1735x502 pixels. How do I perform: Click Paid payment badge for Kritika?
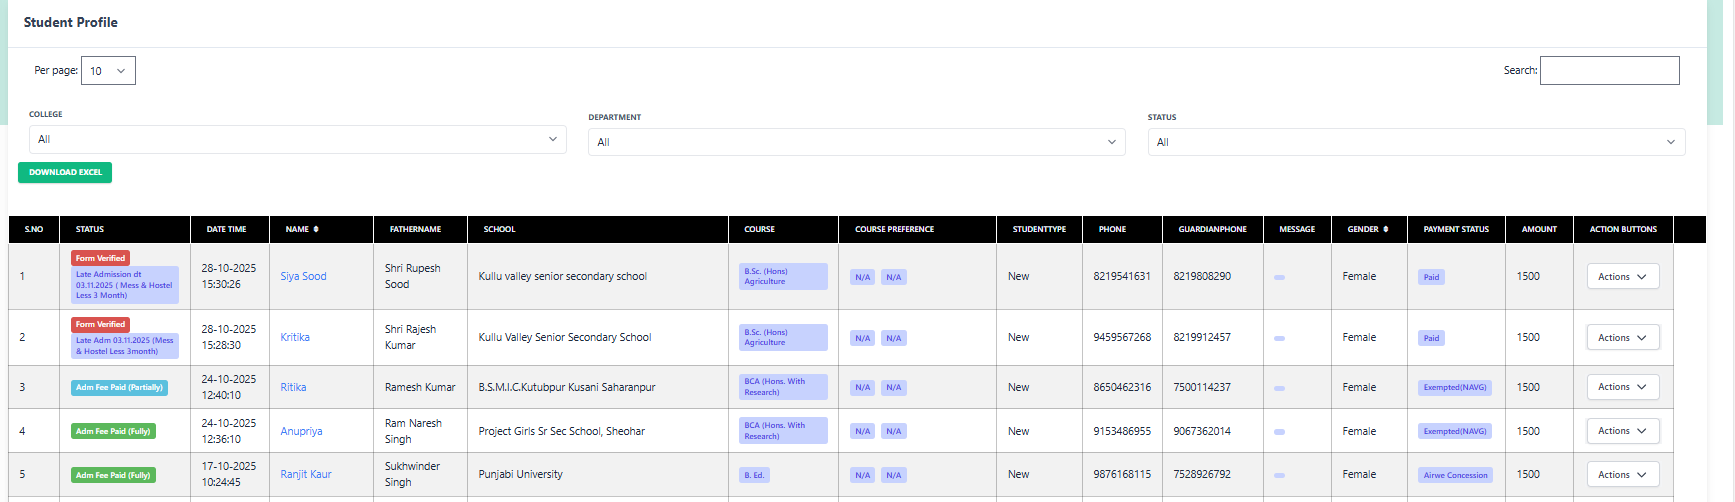click(1432, 338)
